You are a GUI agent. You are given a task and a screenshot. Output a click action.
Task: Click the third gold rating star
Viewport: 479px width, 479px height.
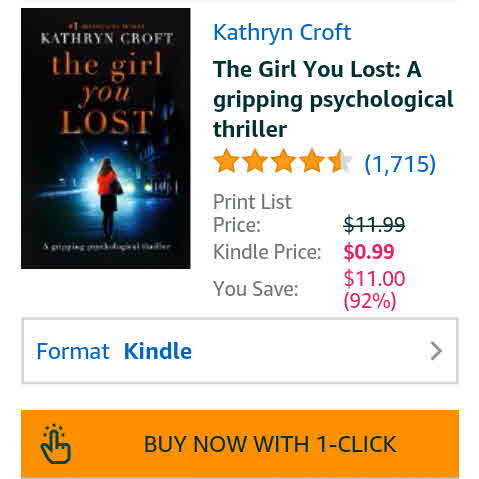tap(283, 161)
